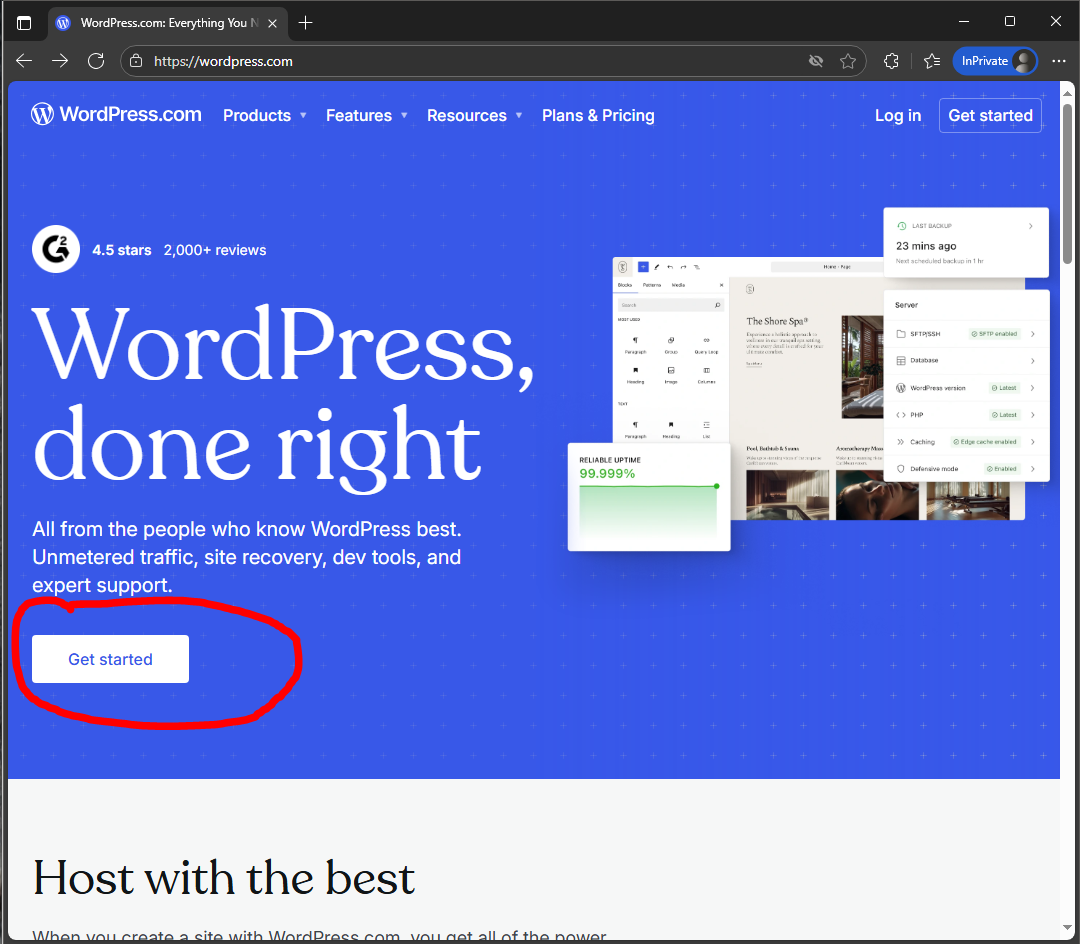
Task: Click the Defensive mode row chevron
Action: click(1032, 469)
